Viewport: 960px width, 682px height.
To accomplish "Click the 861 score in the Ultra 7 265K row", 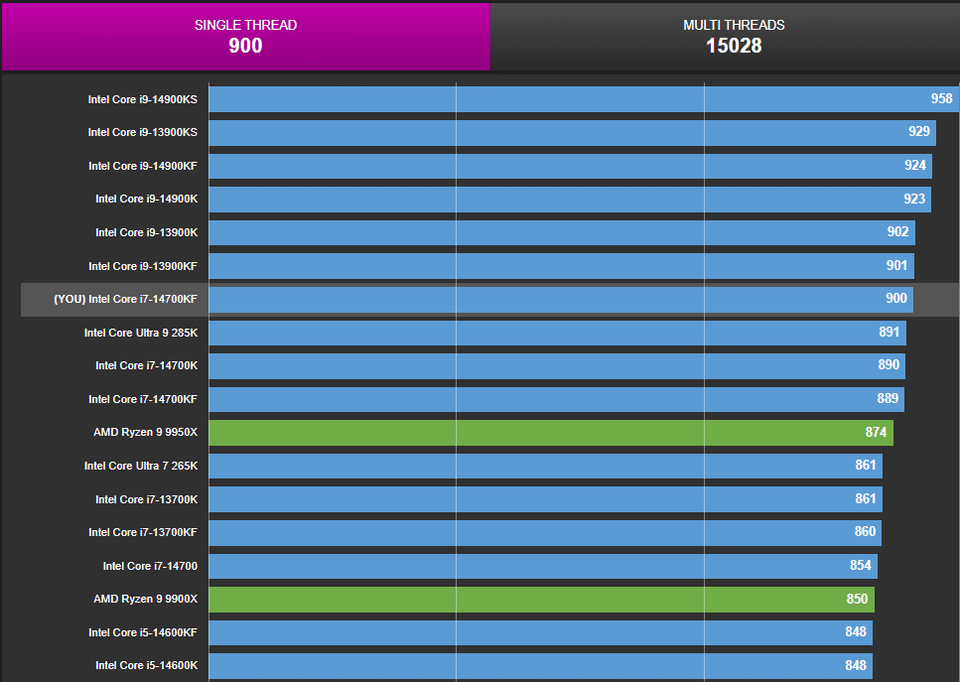I will pos(866,465).
